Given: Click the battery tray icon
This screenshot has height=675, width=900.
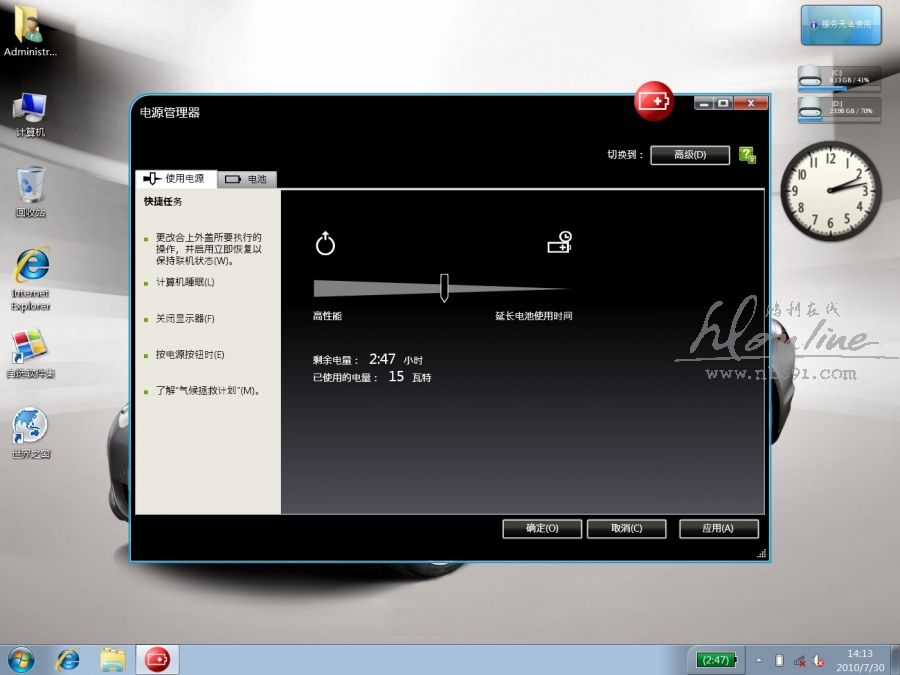Looking at the screenshot, I should (x=779, y=661).
